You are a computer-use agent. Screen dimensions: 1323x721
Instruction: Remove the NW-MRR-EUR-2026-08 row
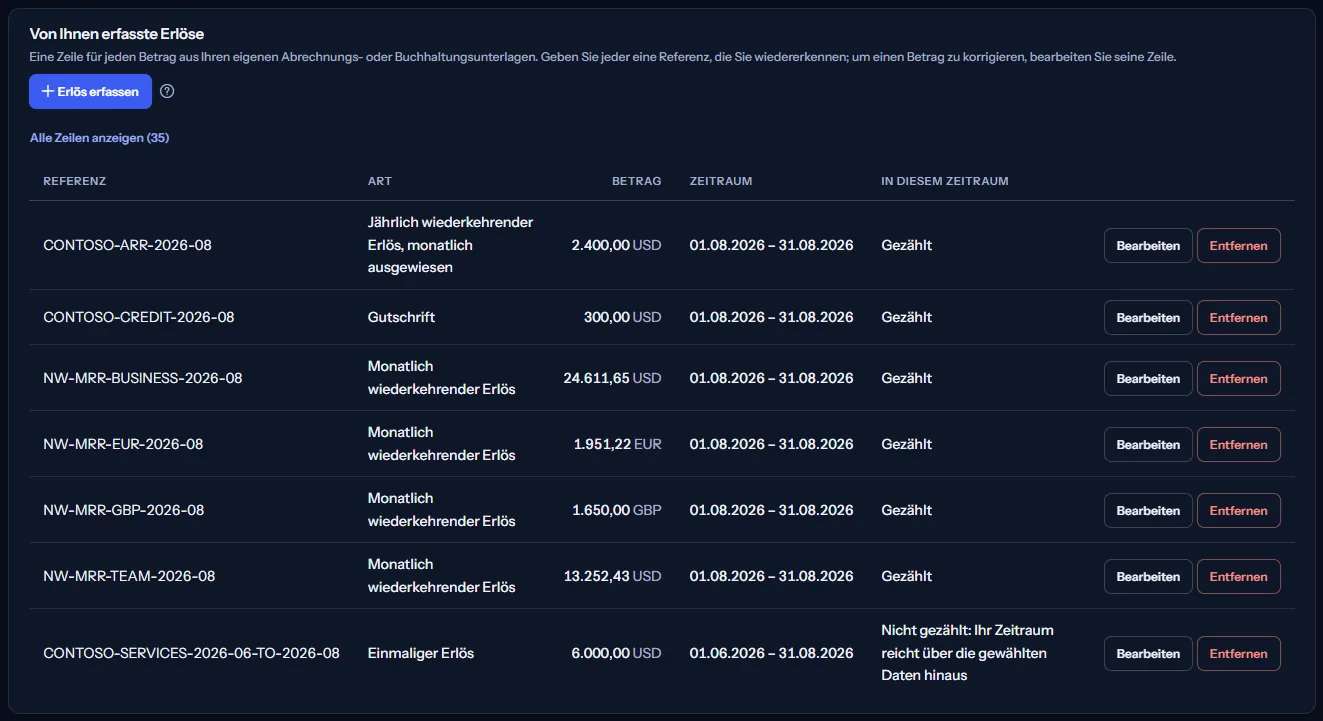coord(1238,444)
